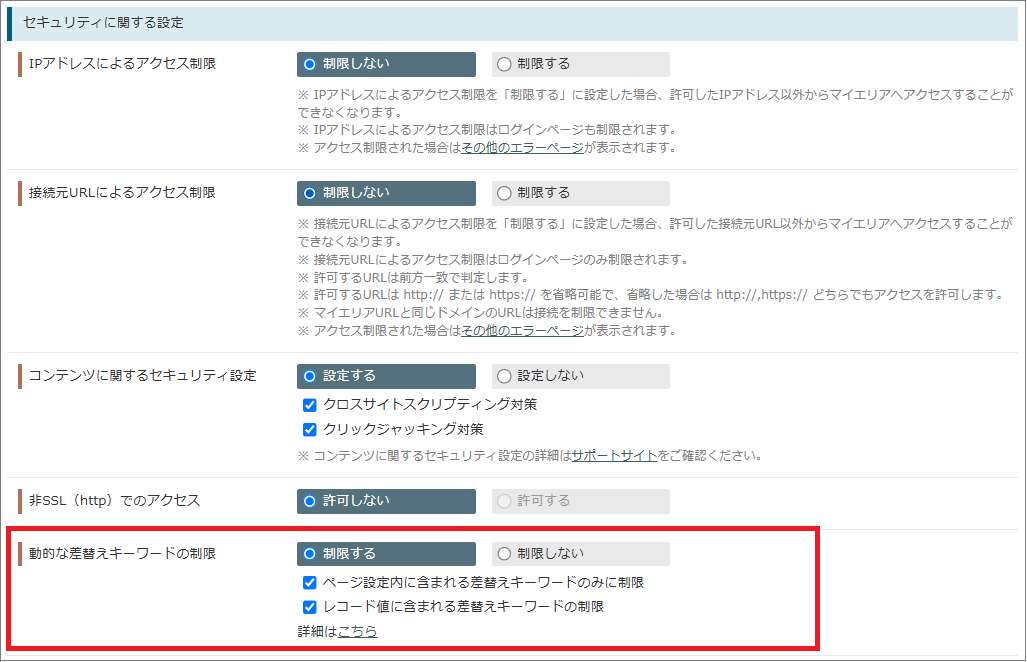Click the 非SSL（http）でのアクセス row label

pyautogui.click(x=115, y=501)
